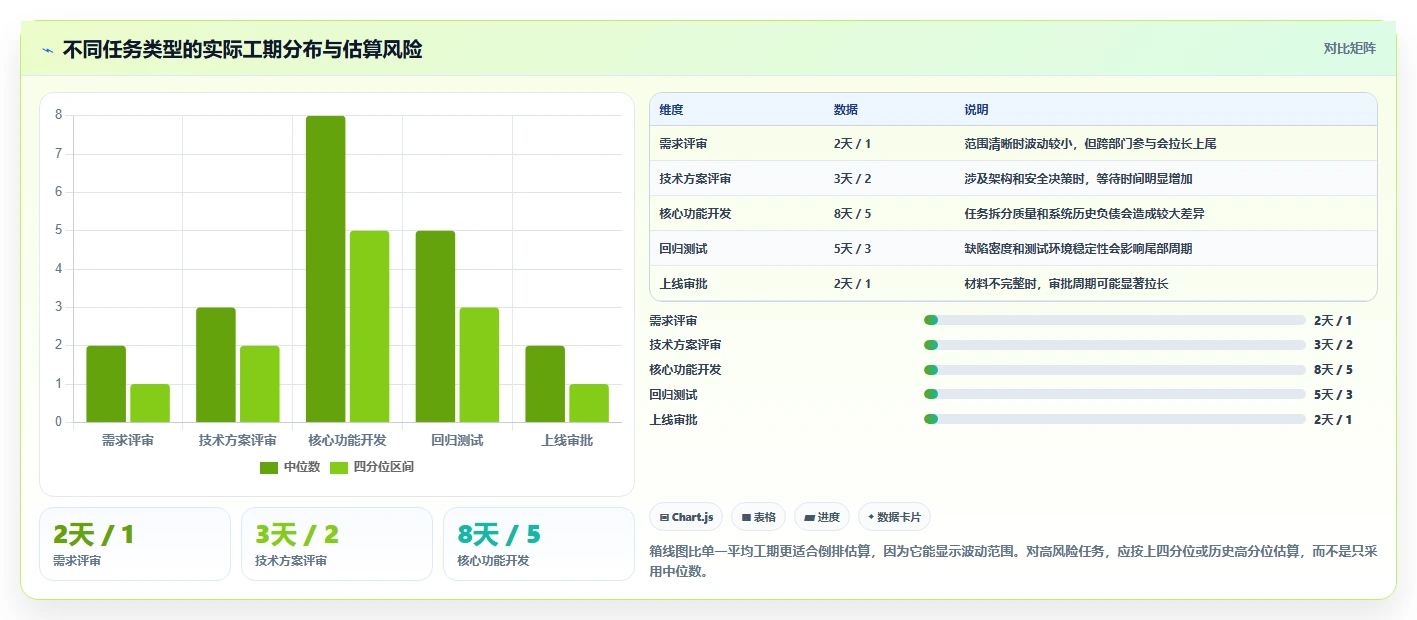Click the 技术方案评审 interquartile bar

[x=259, y=384]
